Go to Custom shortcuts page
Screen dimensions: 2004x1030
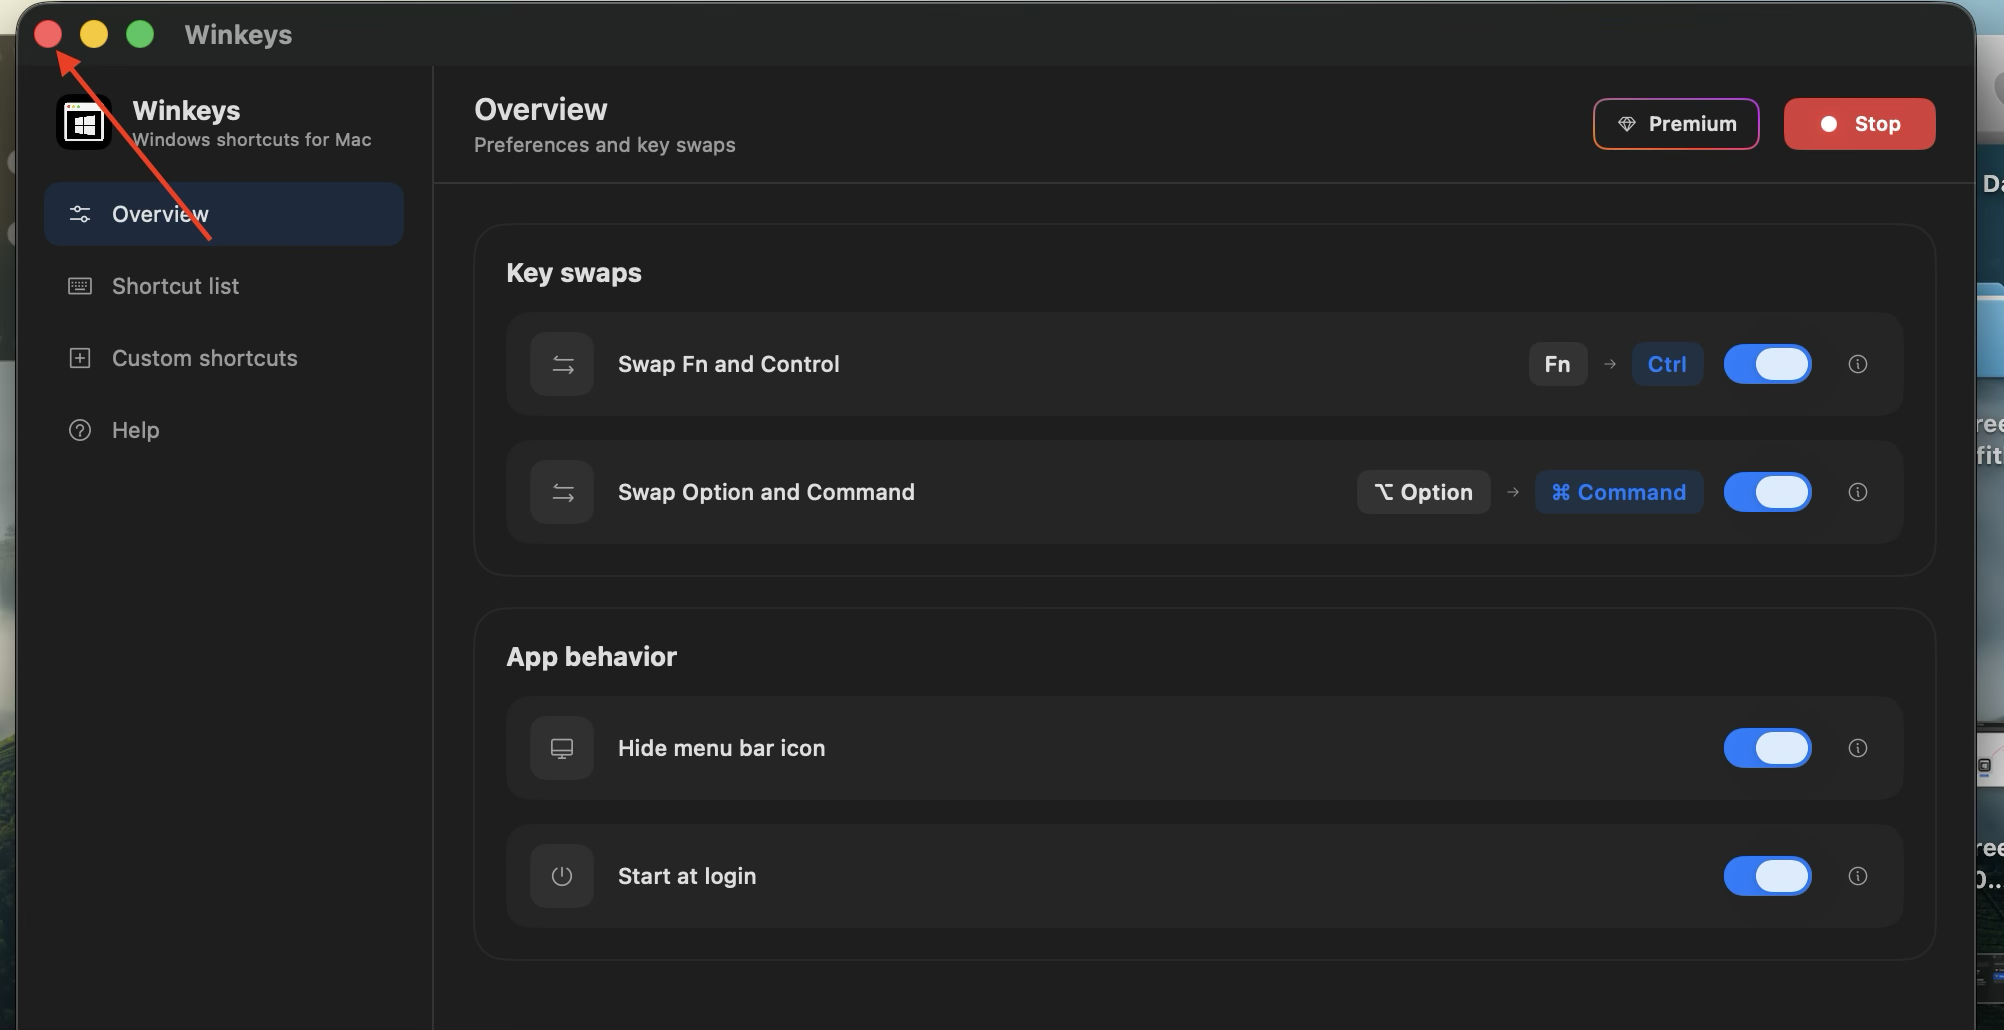coord(224,358)
